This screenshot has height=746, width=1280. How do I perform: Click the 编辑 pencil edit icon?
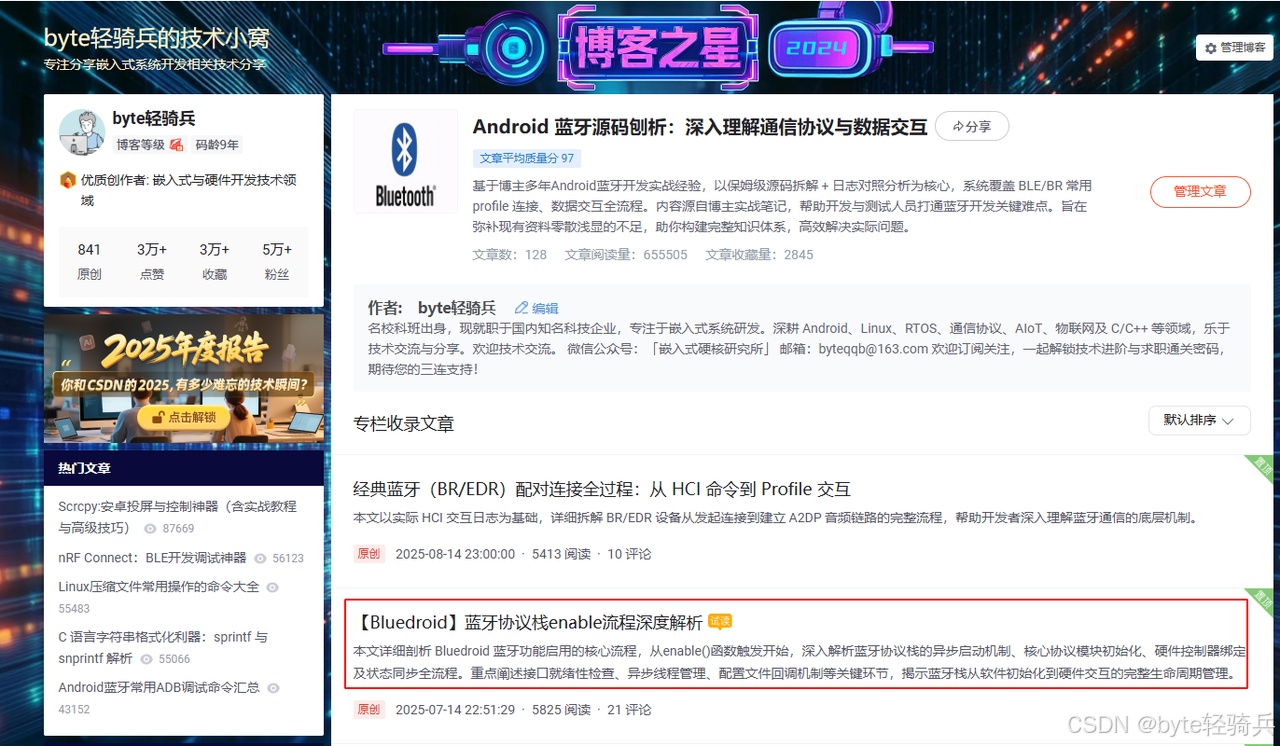[520, 308]
